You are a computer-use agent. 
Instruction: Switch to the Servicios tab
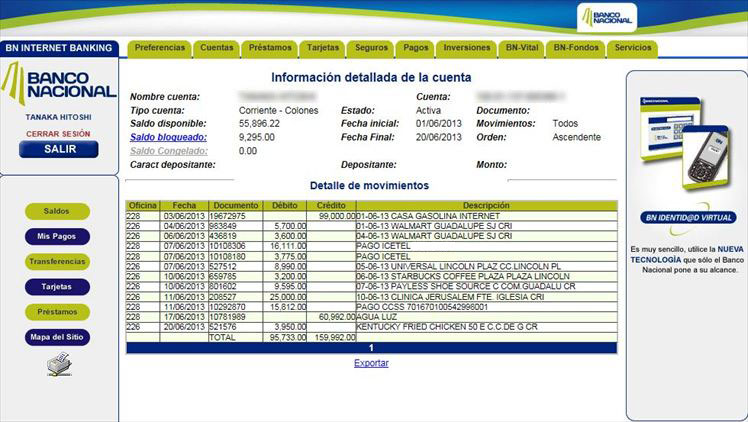pyautogui.click(x=633, y=48)
